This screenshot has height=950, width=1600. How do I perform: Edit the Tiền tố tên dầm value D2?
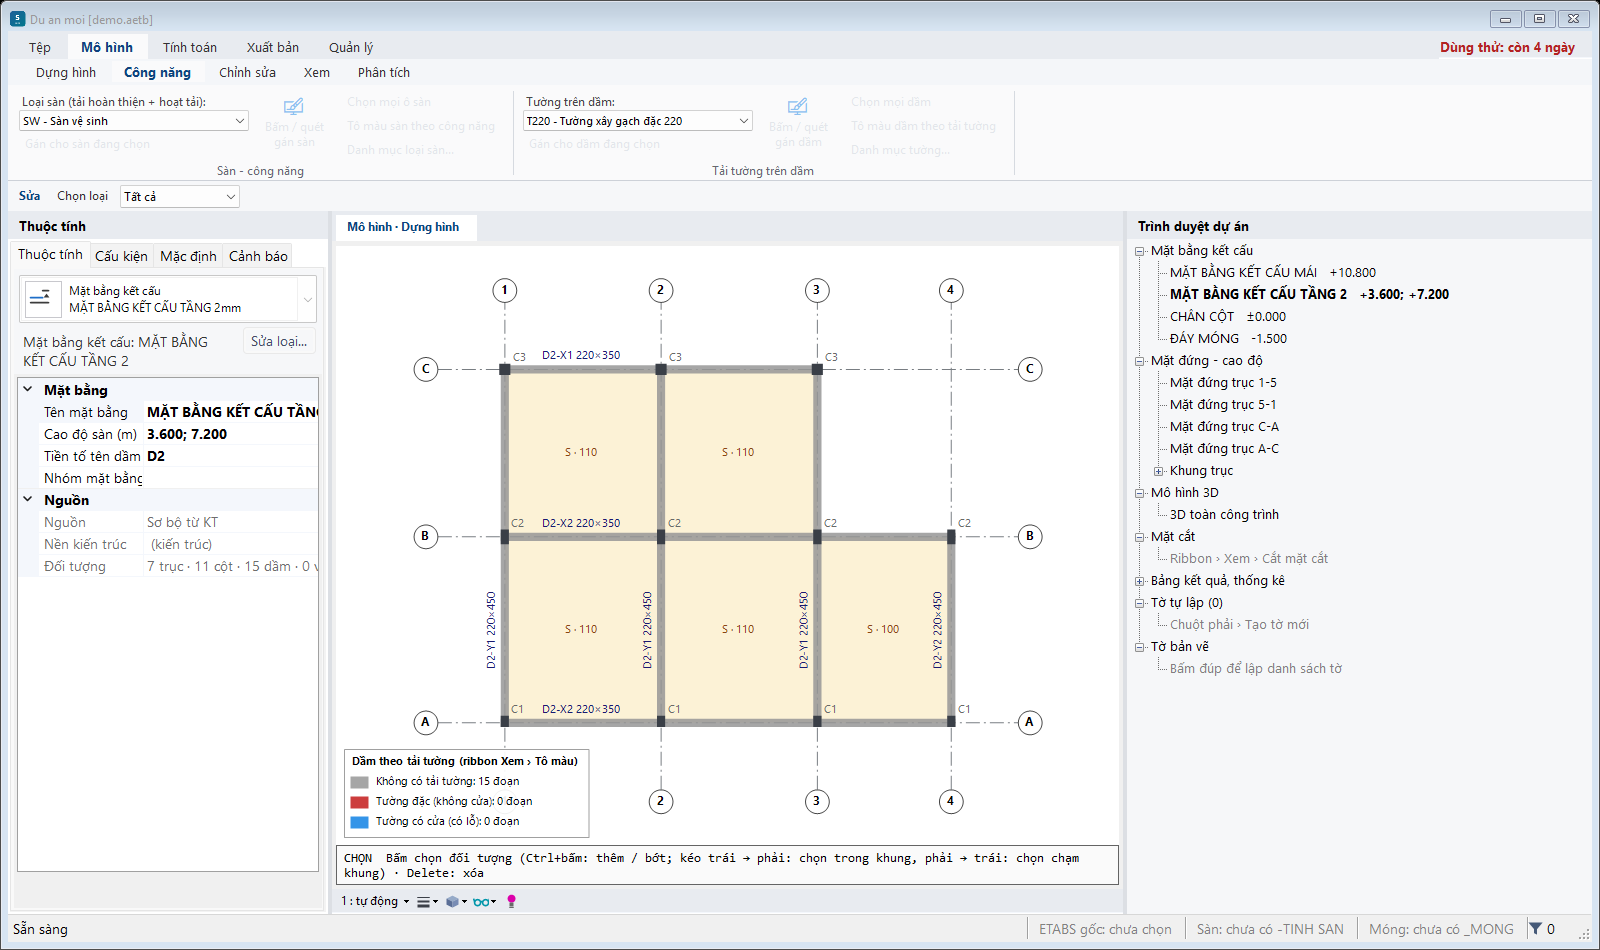(x=231, y=456)
